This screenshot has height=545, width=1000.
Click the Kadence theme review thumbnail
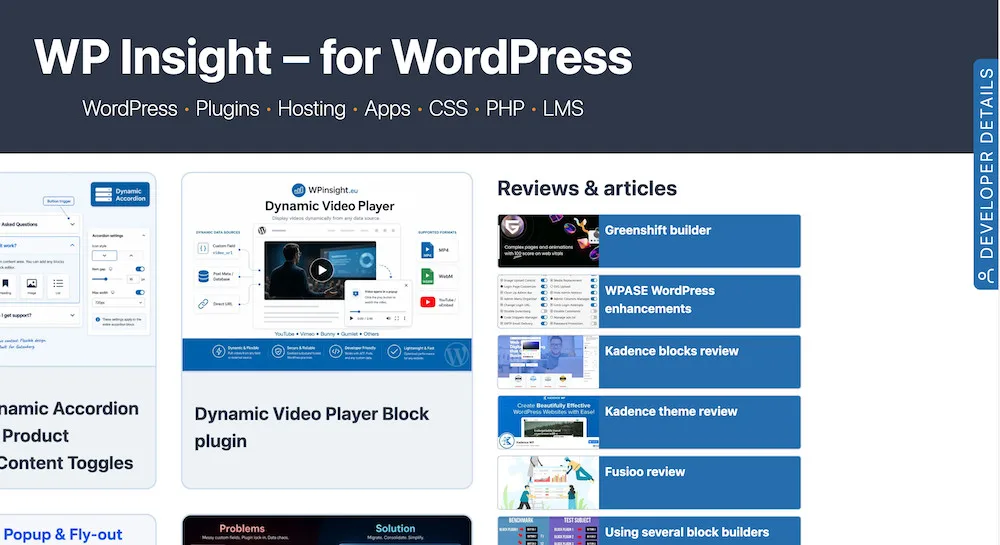[x=548, y=422]
